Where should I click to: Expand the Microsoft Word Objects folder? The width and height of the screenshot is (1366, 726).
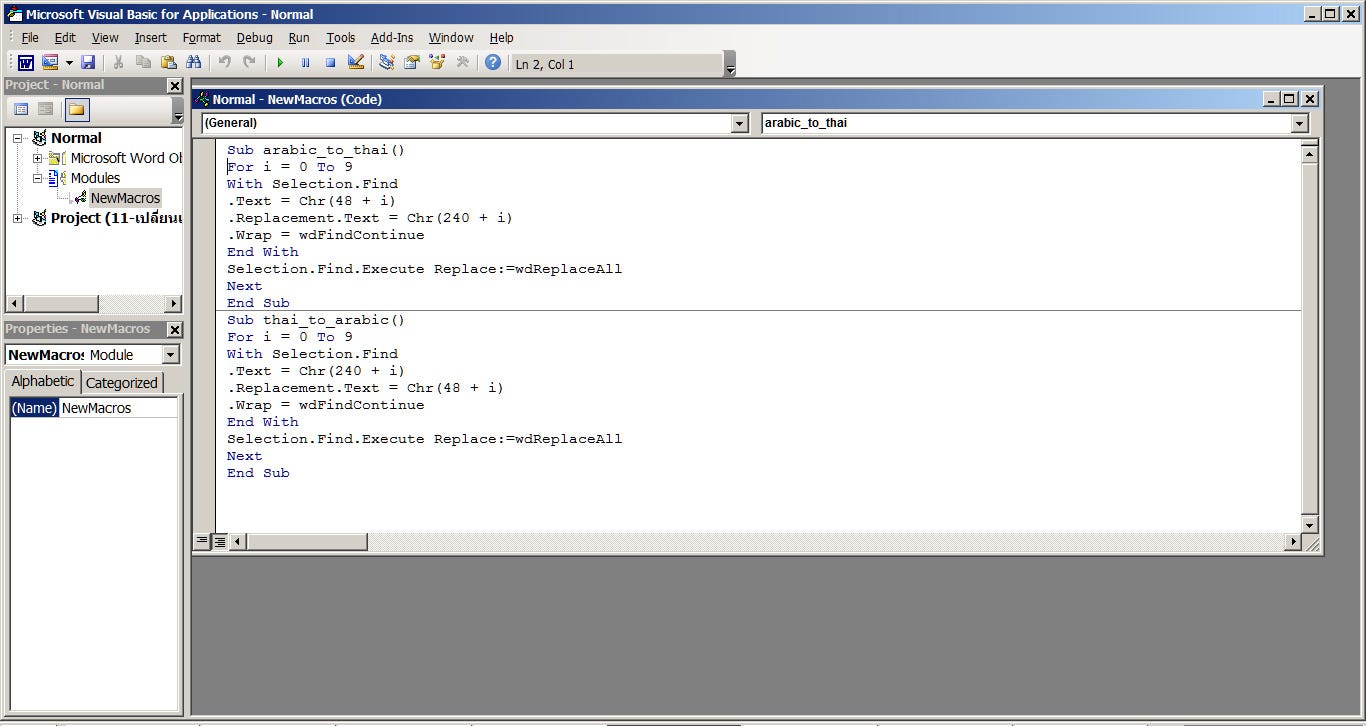(x=37, y=158)
